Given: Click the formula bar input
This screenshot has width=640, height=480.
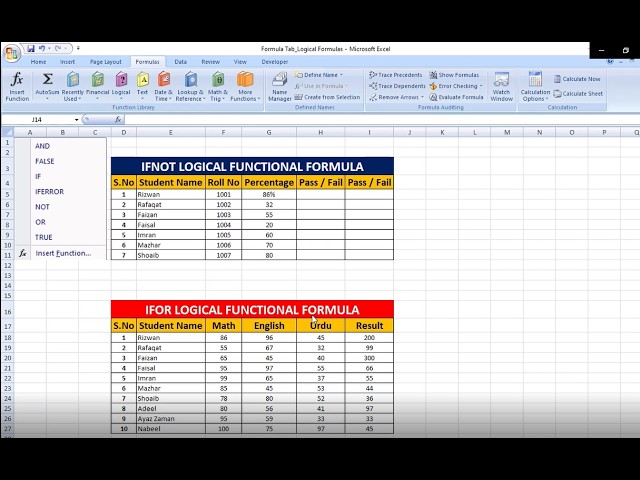Looking at the screenshot, I should (x=380, y=120).
